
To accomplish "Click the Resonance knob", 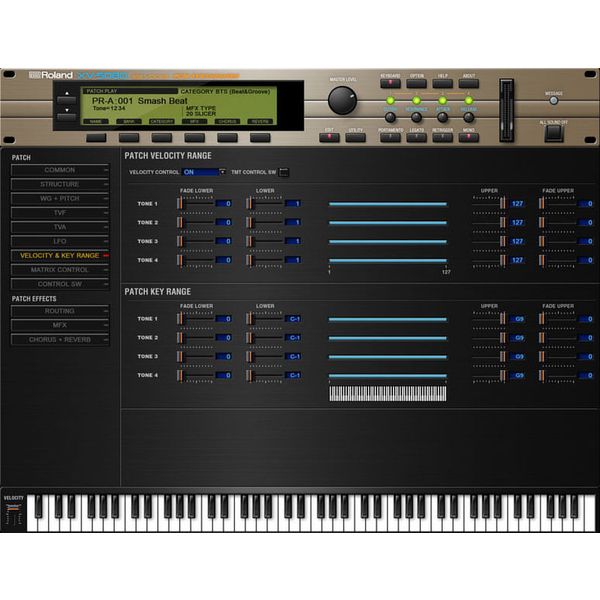I will click(416, 117).
